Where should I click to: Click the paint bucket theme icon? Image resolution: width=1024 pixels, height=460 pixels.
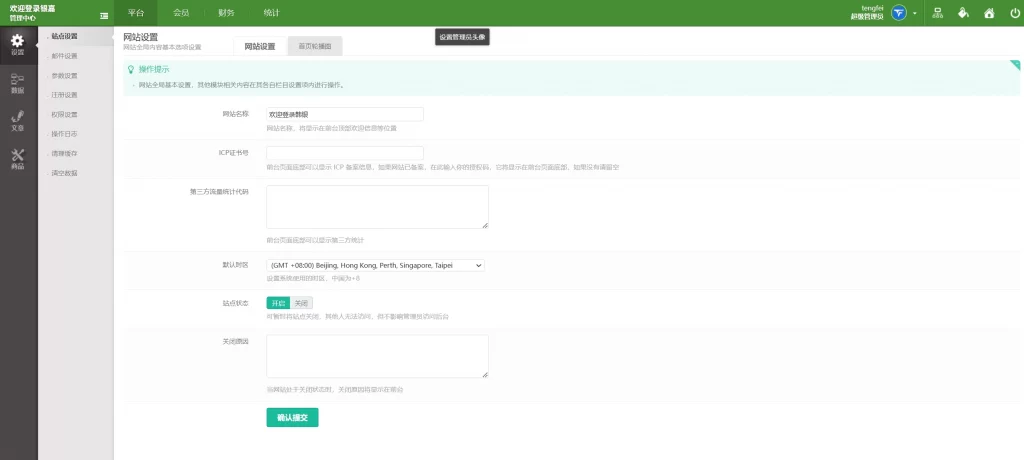pos(963,13)
